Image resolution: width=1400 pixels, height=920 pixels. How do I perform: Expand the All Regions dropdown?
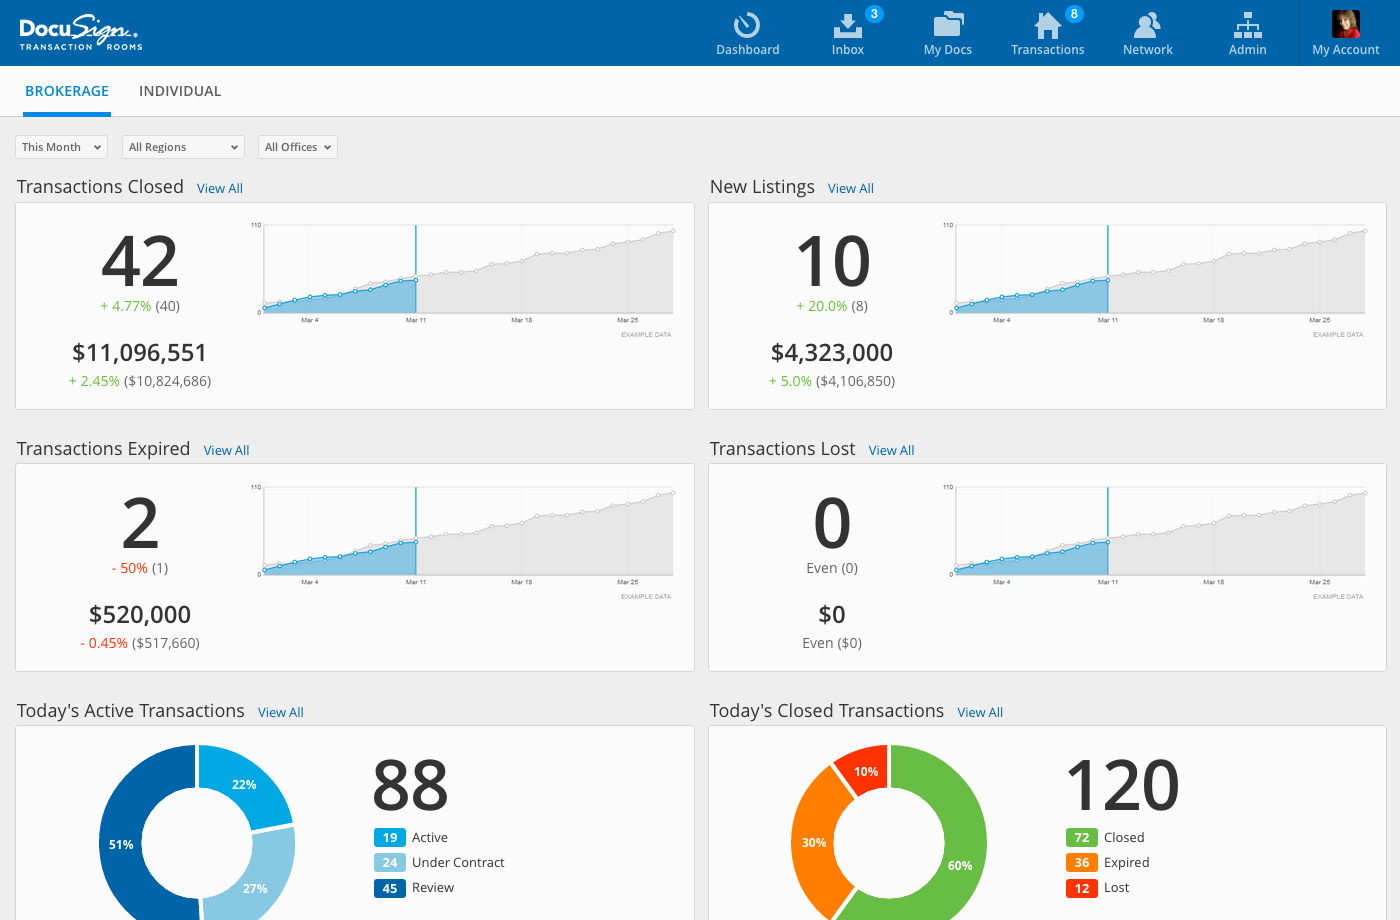coord(184,147)
